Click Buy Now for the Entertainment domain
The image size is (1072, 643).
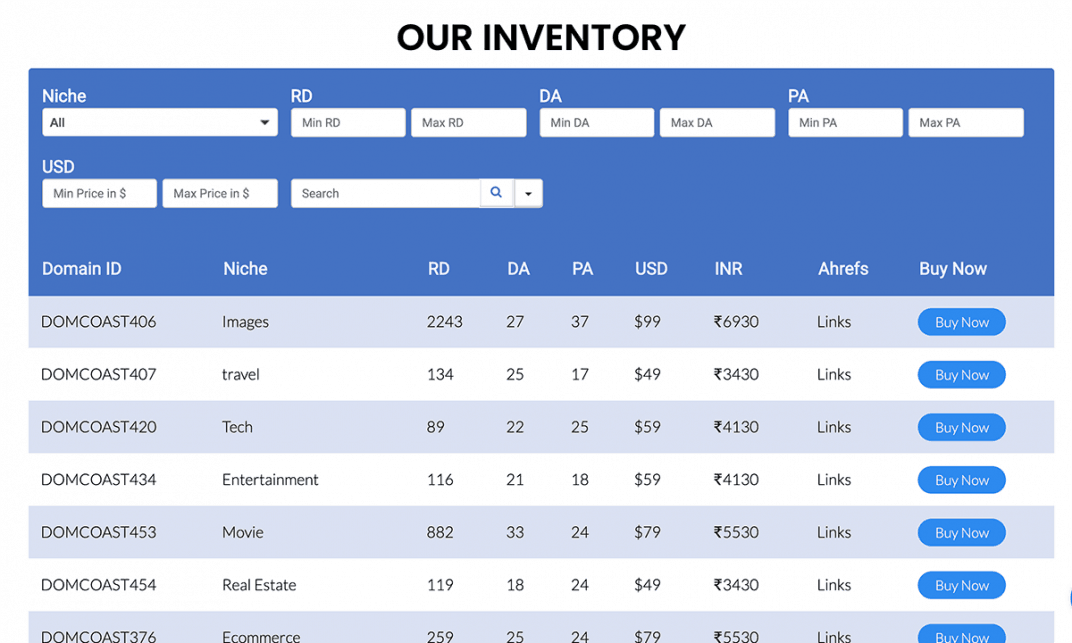click(961, 479)
